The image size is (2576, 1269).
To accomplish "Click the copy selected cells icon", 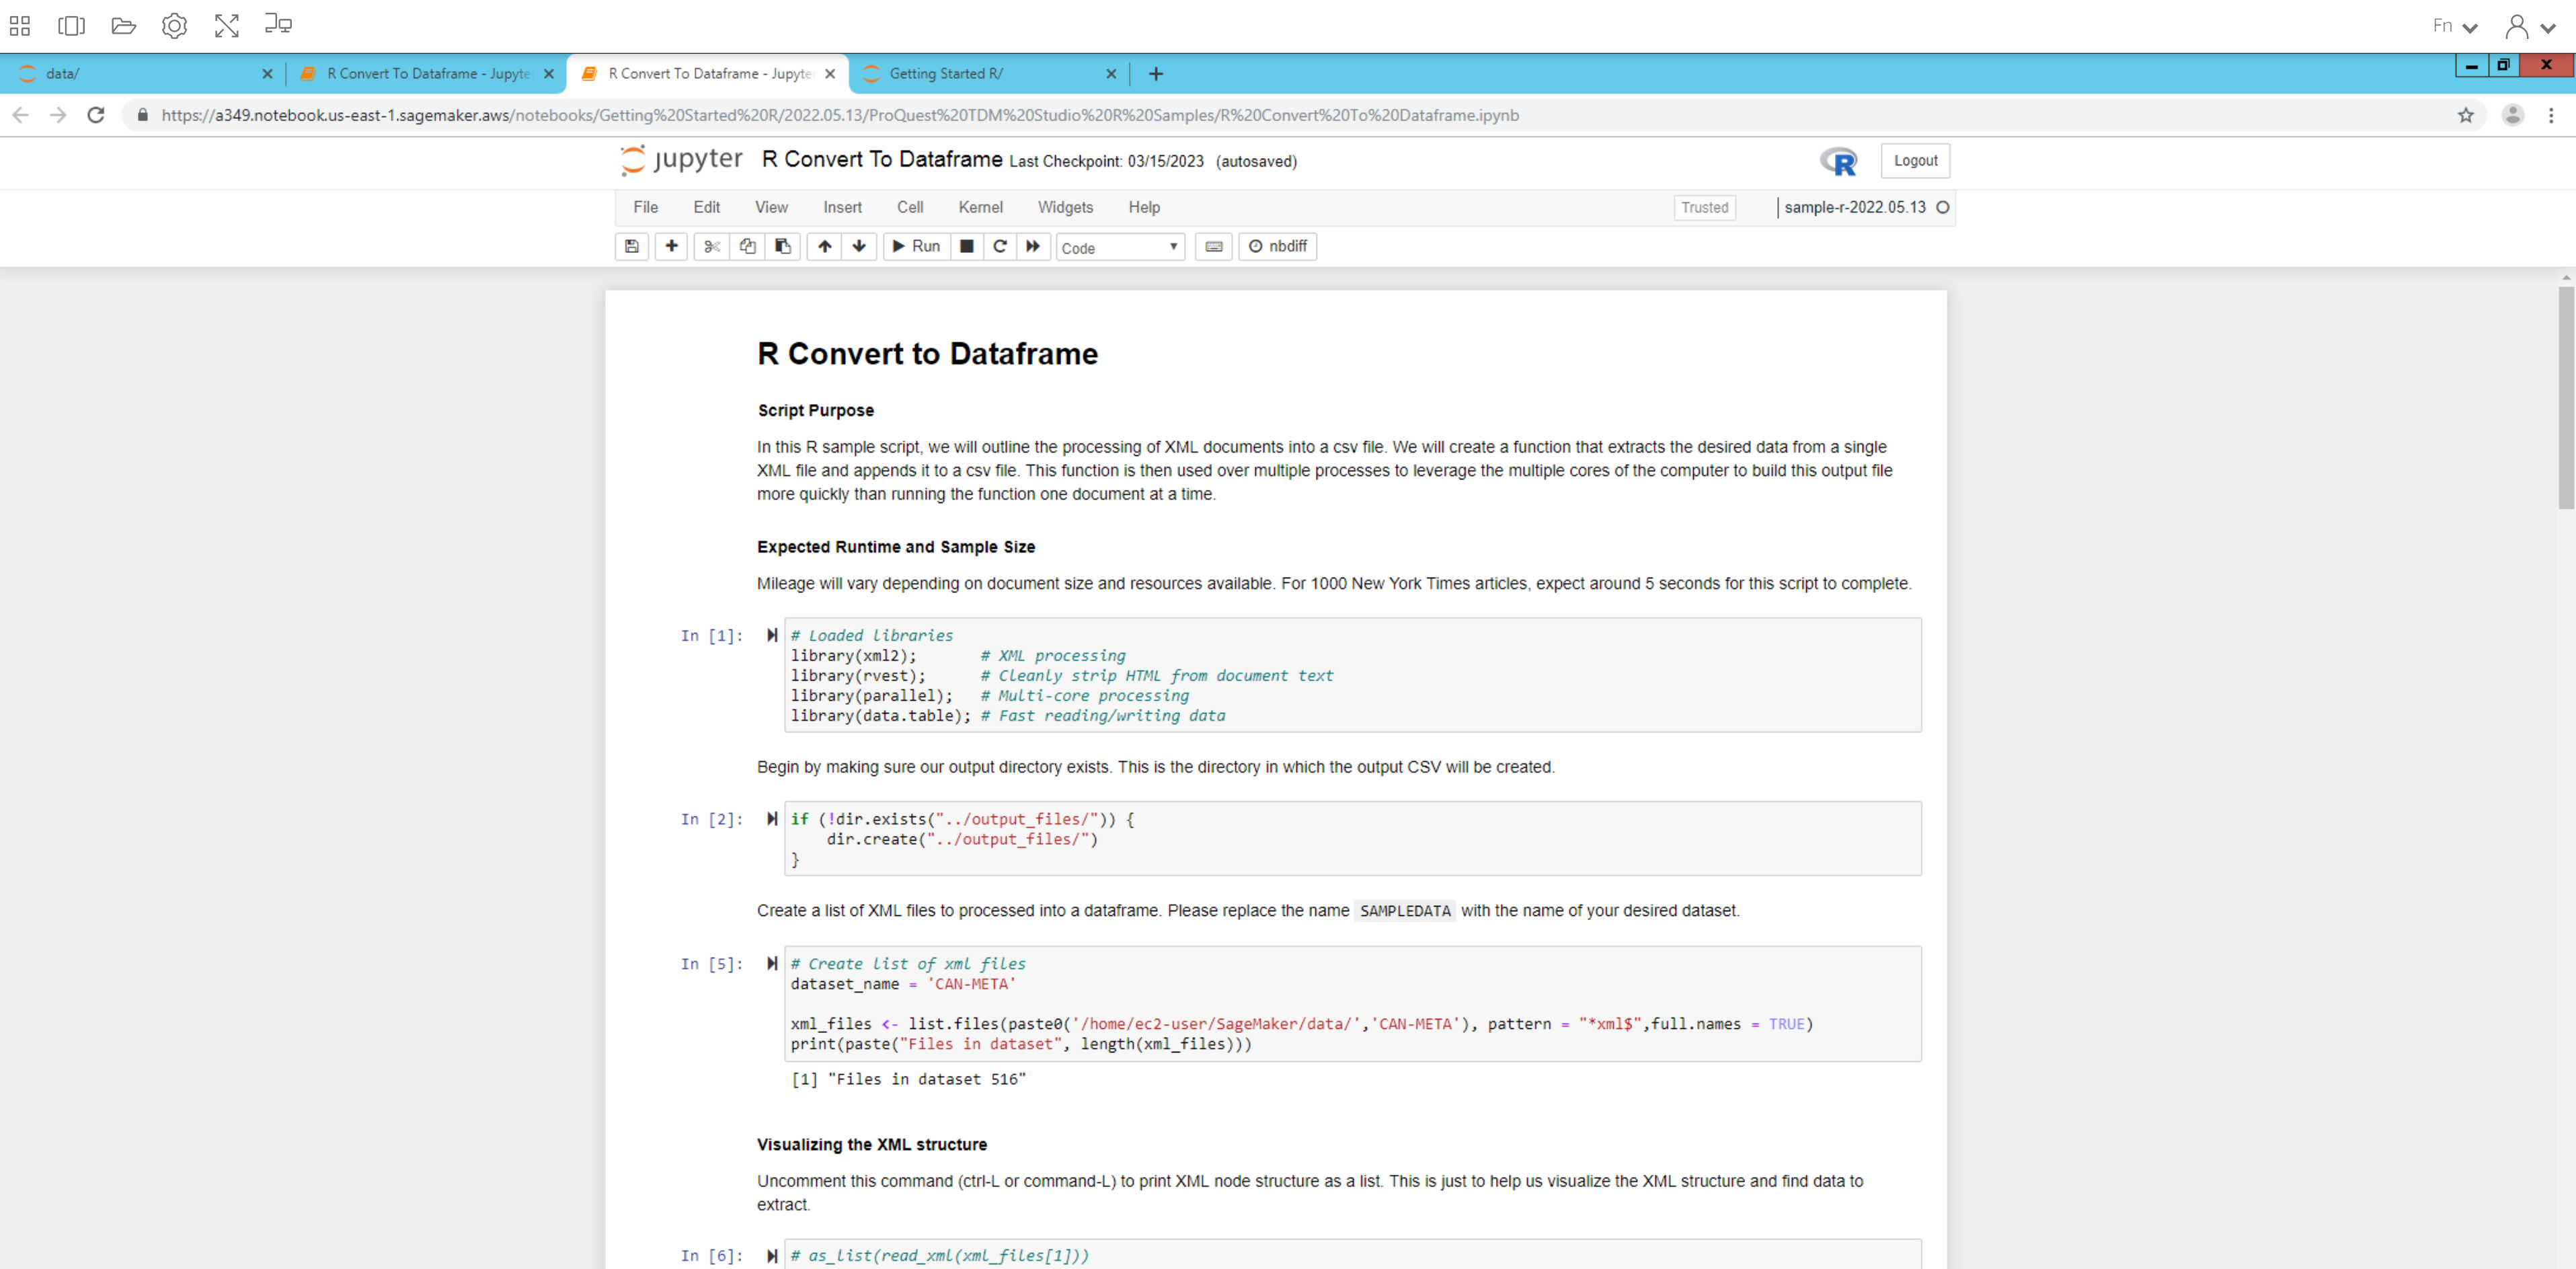I will tap(747, 246).
